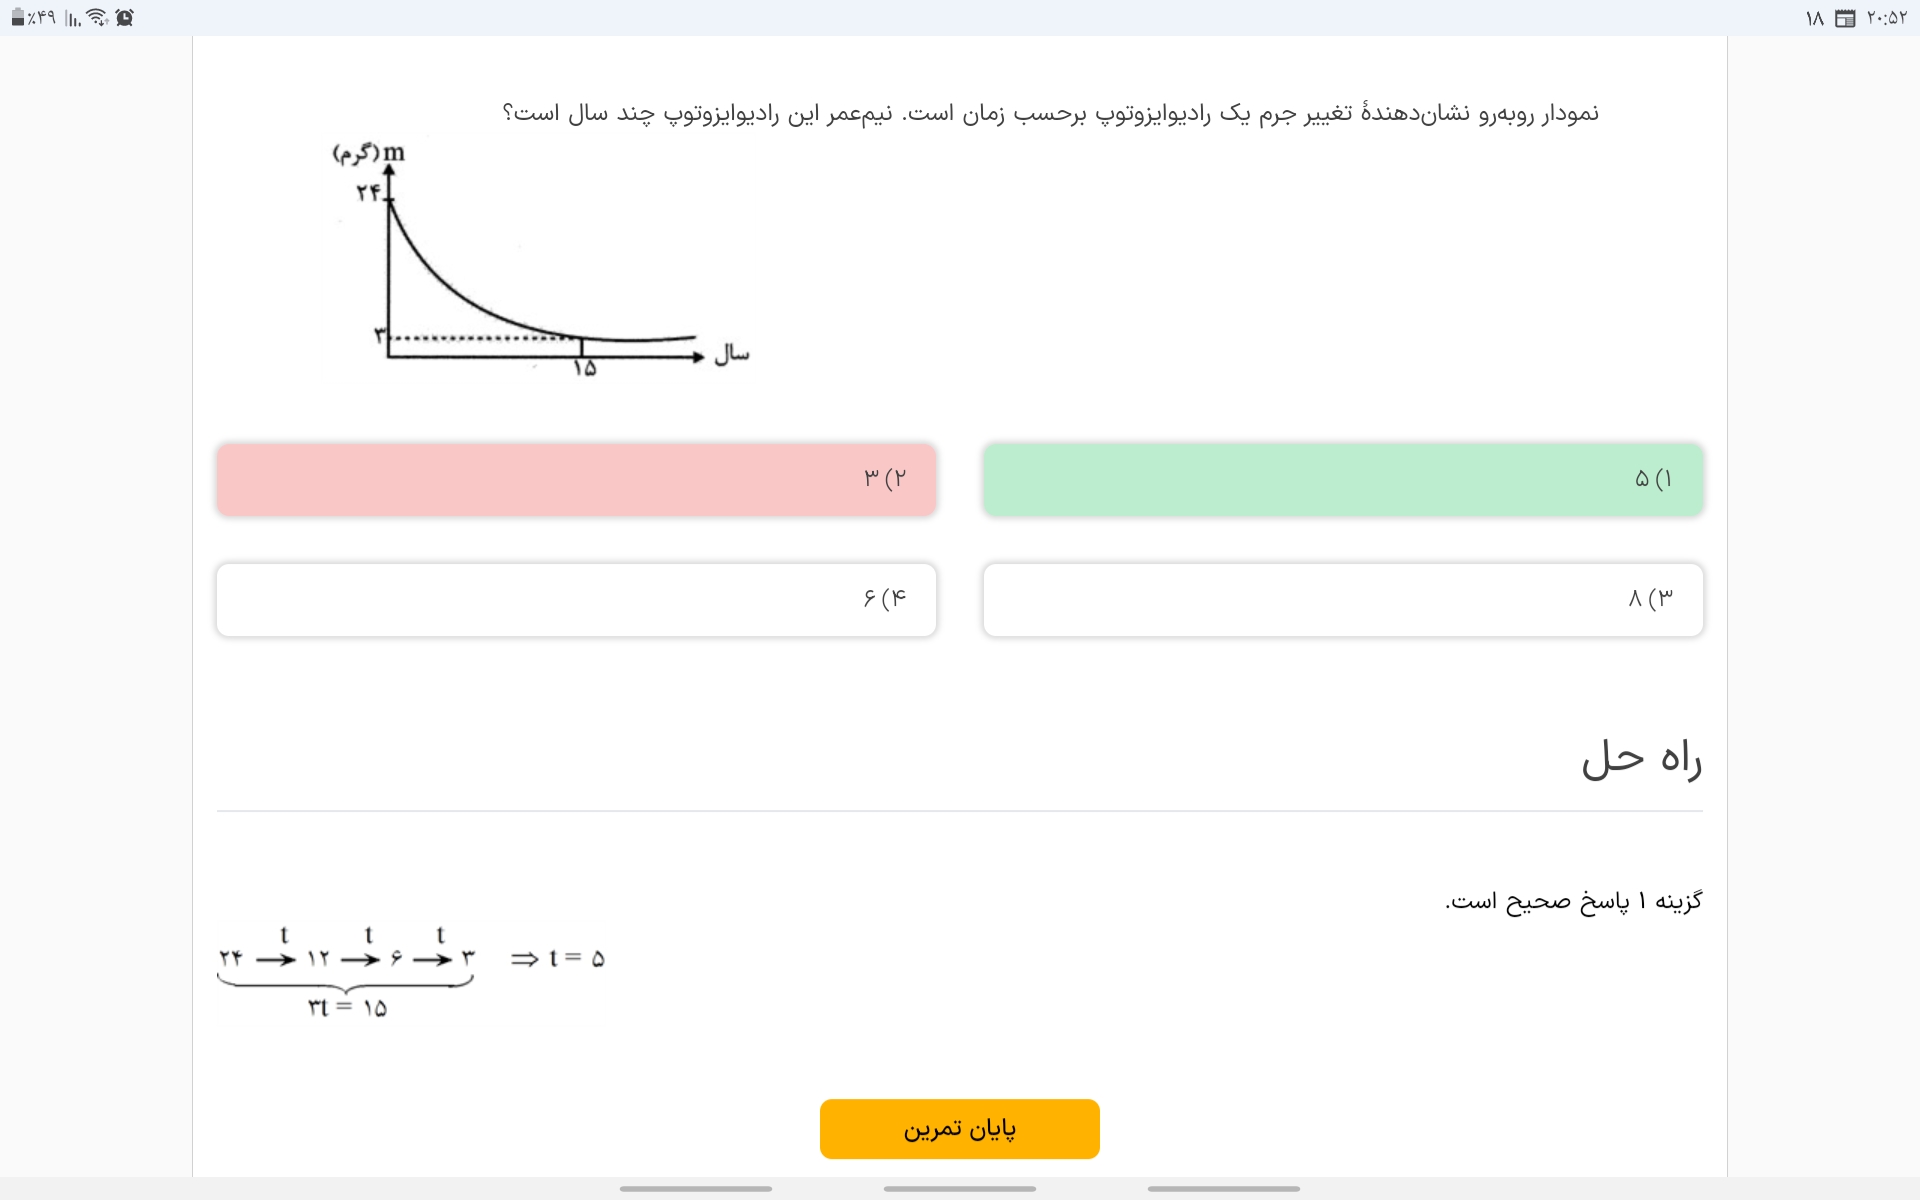Tap the date number ۱۸ in status bar
Viewport: 1920px width, 1200px height.
pos(1815,18)
